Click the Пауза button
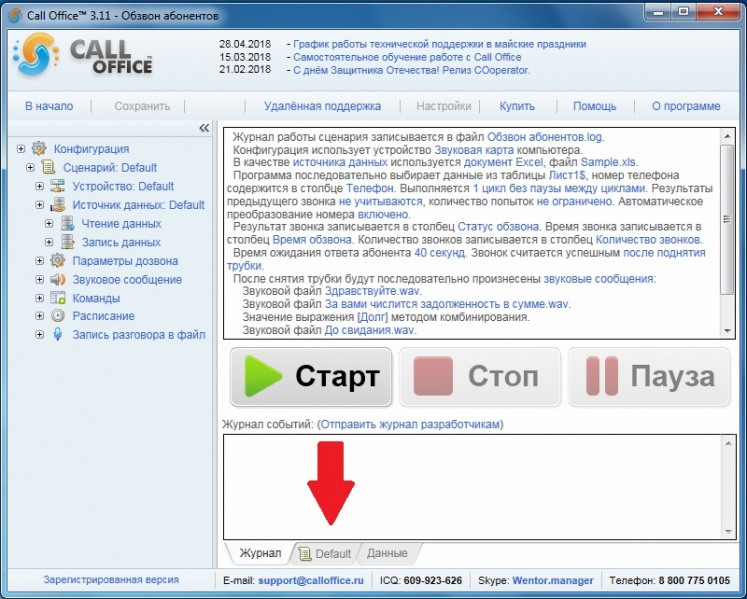Viewport: 747px width, 599px height. click(x=649, y=377)
